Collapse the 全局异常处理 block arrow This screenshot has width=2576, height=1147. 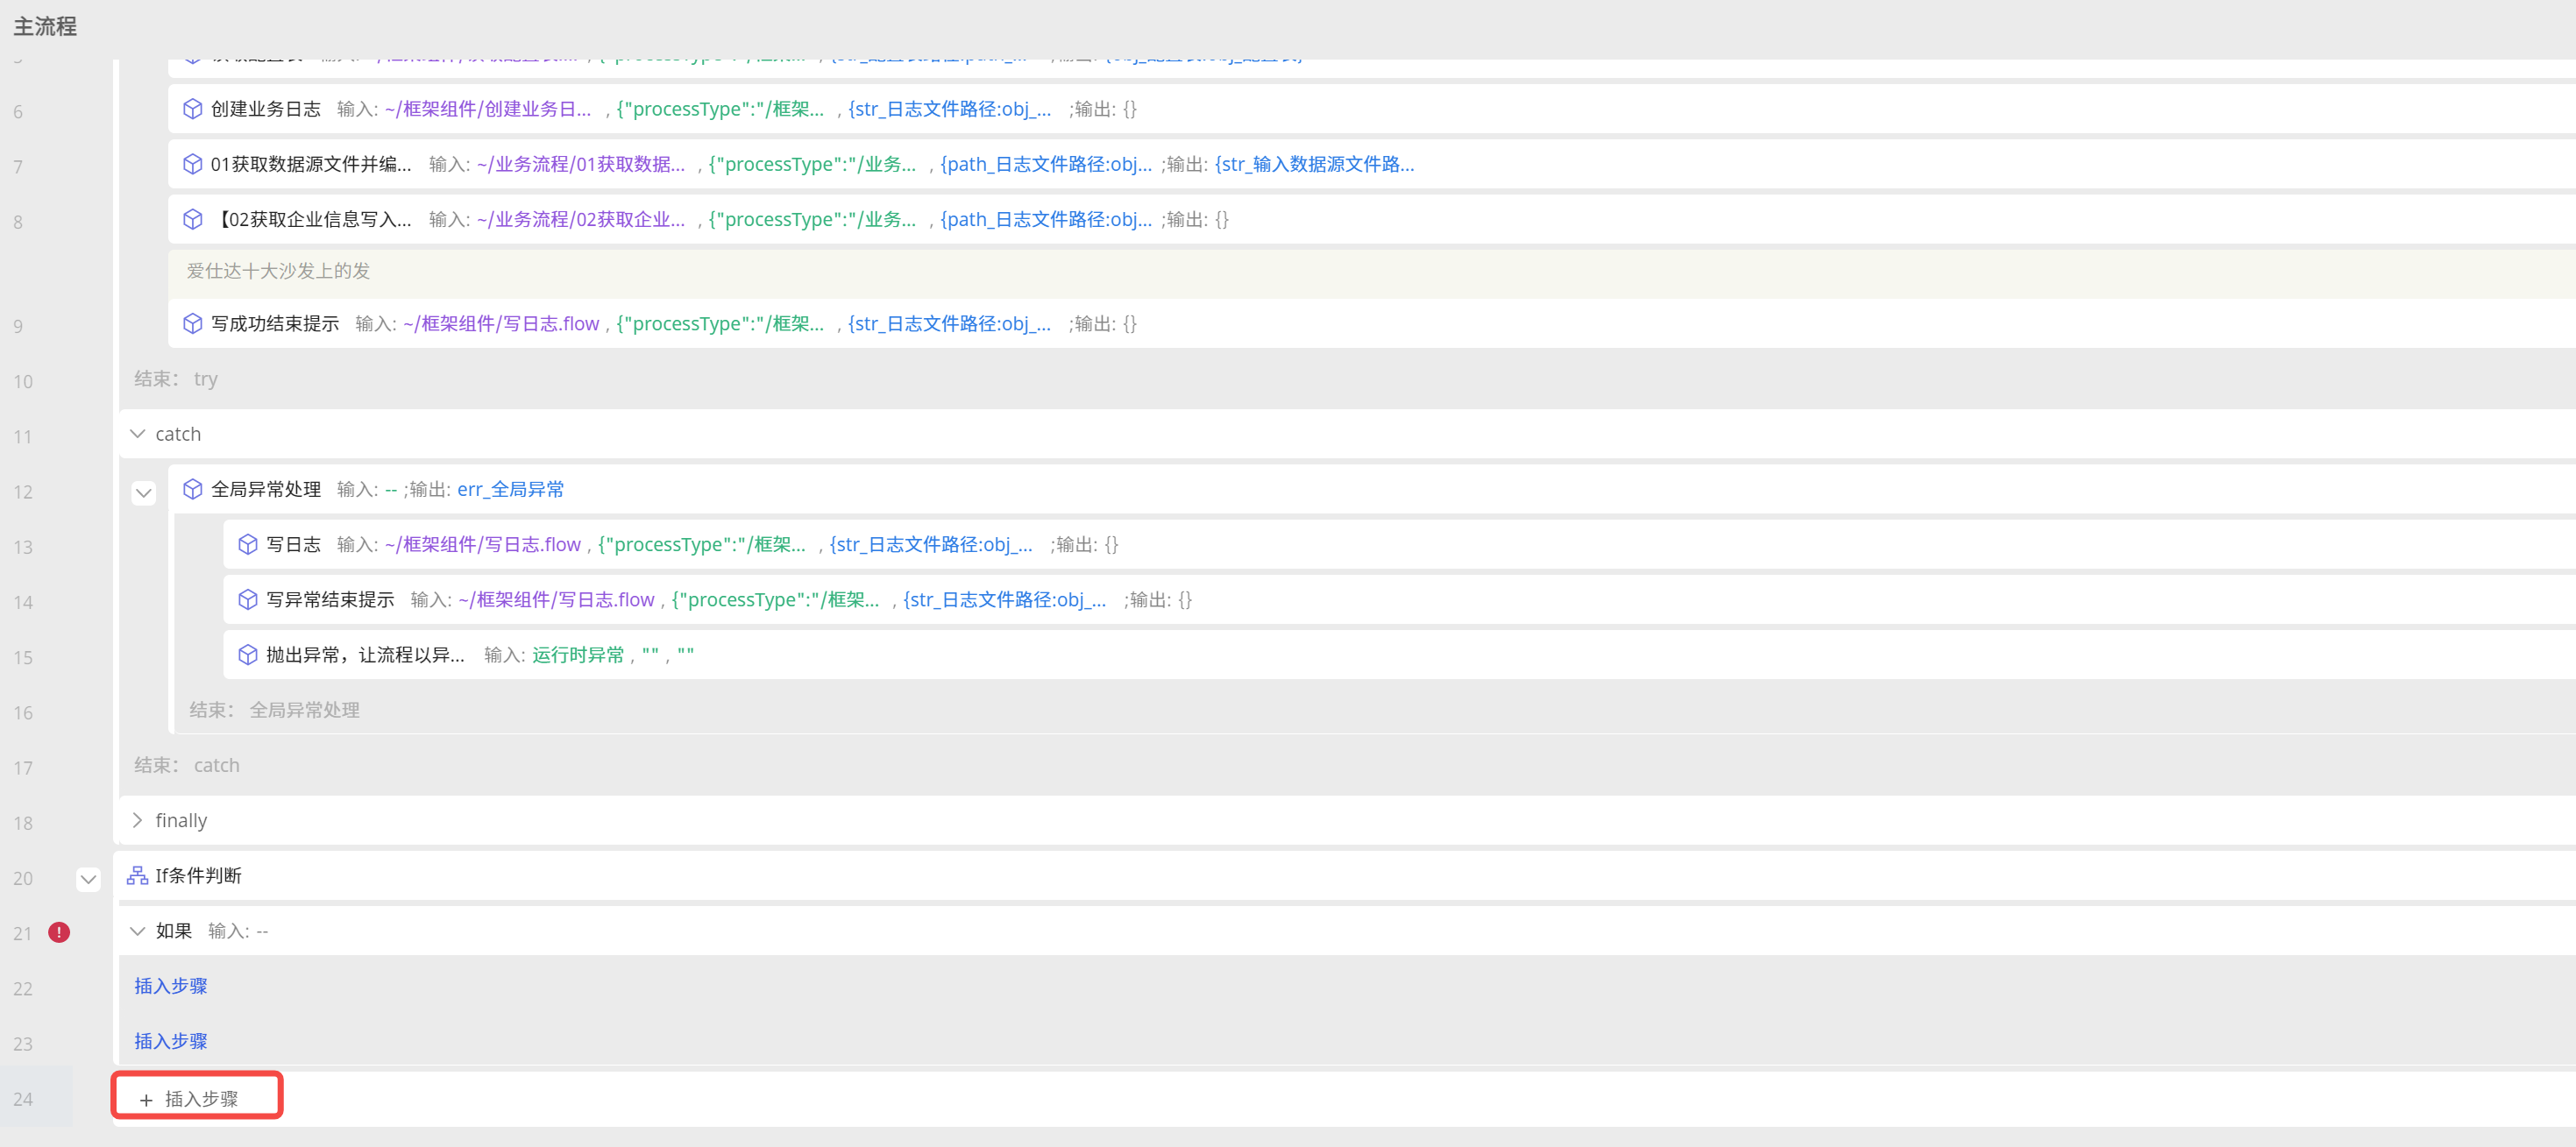pos(144,492)
